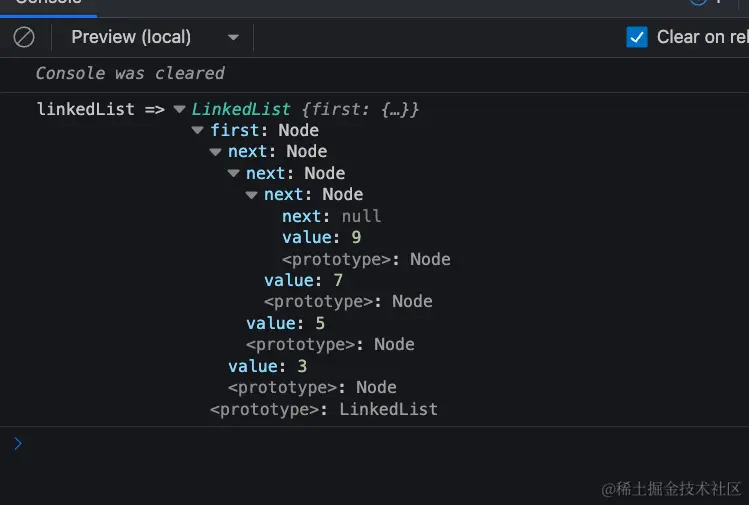Select the 'value: 5' row

point(285,323)
